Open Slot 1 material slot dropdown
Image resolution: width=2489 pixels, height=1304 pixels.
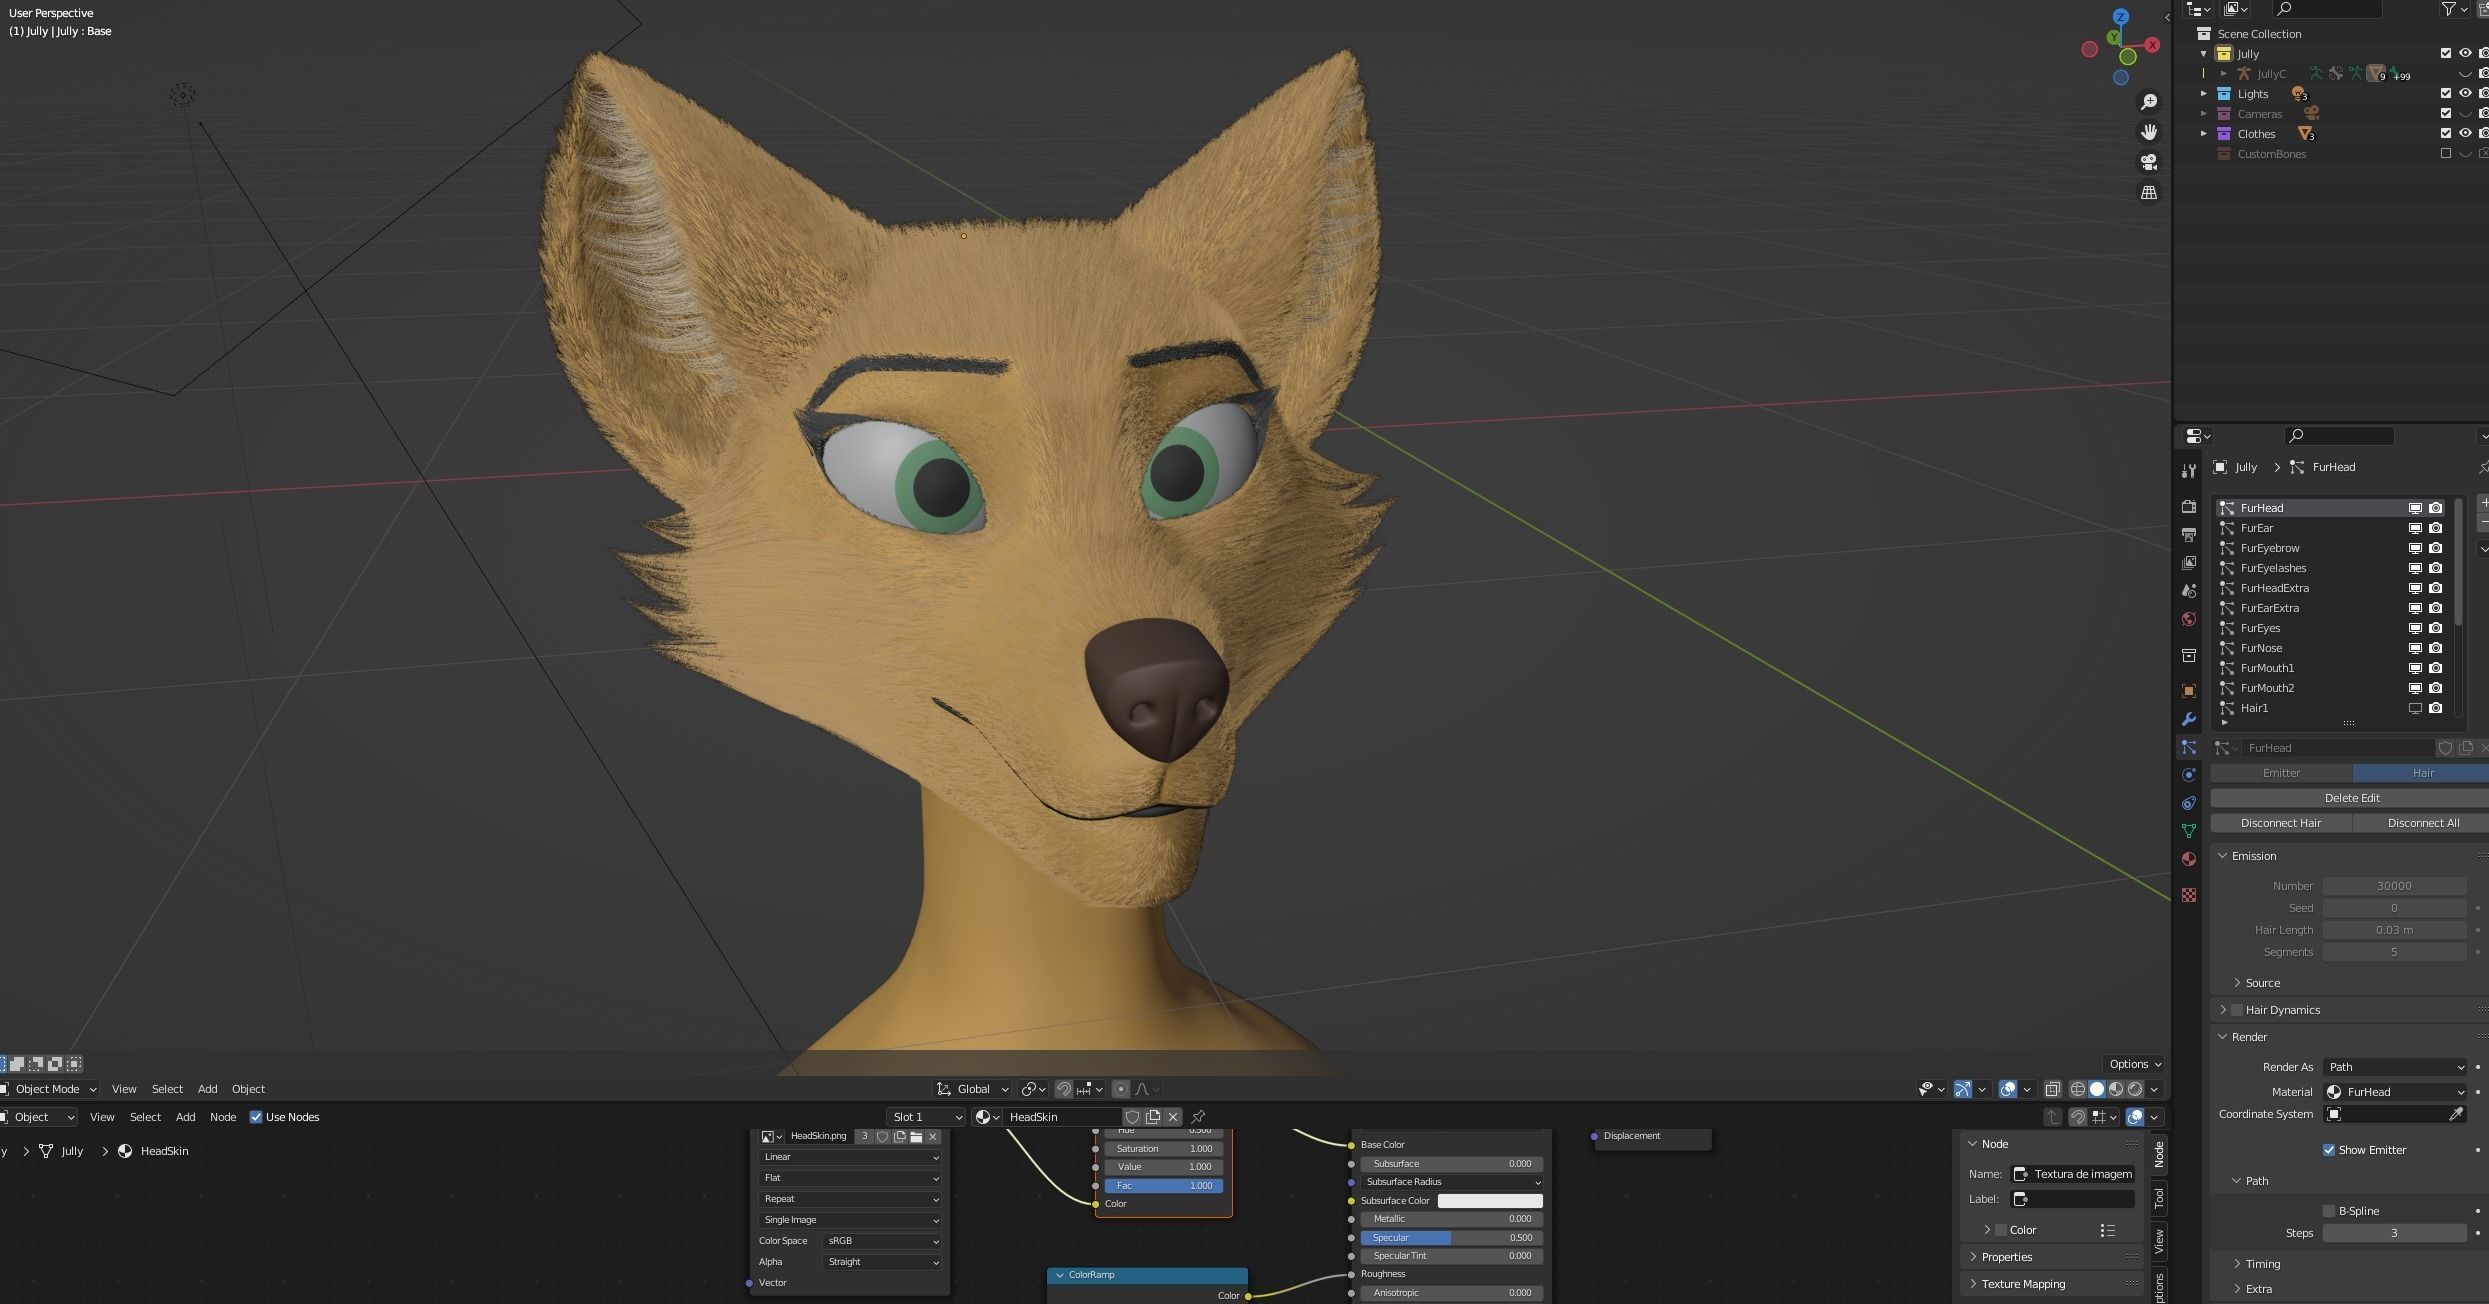click(926, 1117)
